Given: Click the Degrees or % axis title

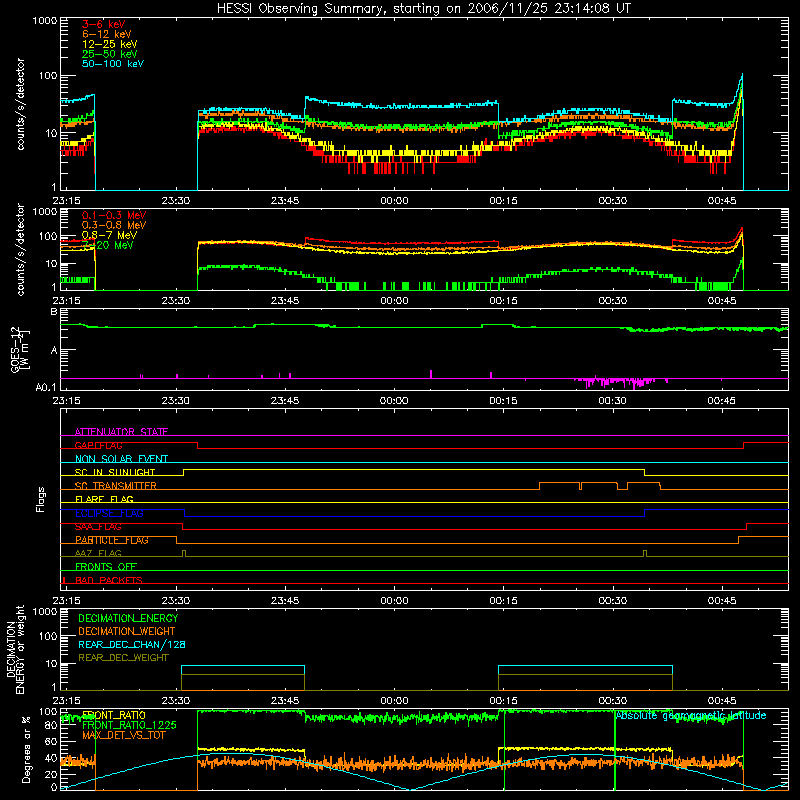Looking at the screenshot, I should click(26, 749).
